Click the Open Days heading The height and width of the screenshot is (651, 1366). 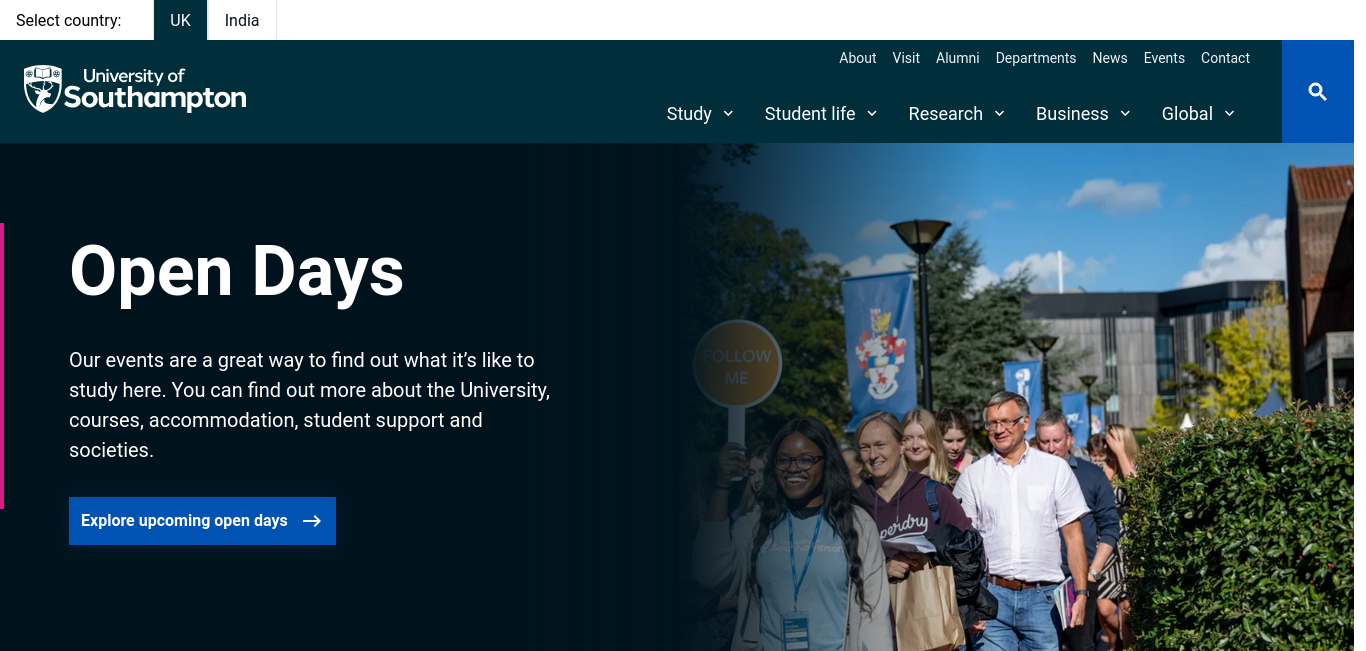pos(237,271)
